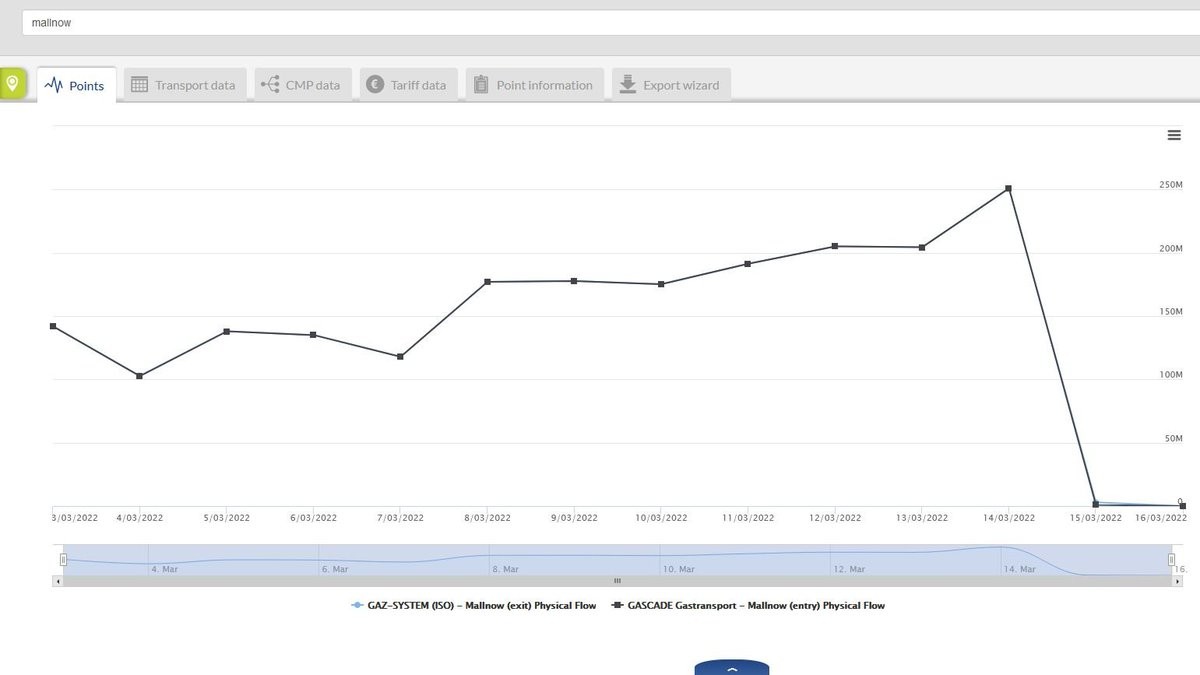The height and width of the screenshot is (675, 1200).
Task: Click the left range navigator handle
Action: 63,560
